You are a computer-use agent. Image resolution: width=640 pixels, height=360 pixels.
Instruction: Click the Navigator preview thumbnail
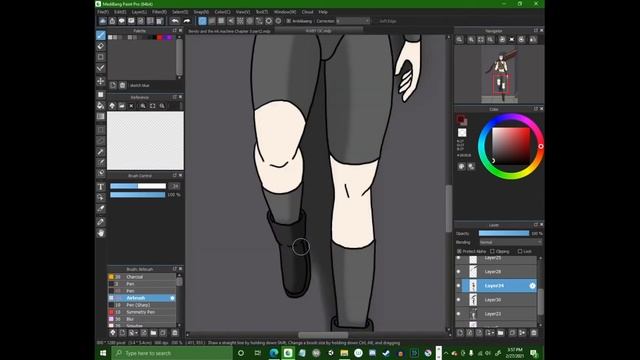click(500, 74)
